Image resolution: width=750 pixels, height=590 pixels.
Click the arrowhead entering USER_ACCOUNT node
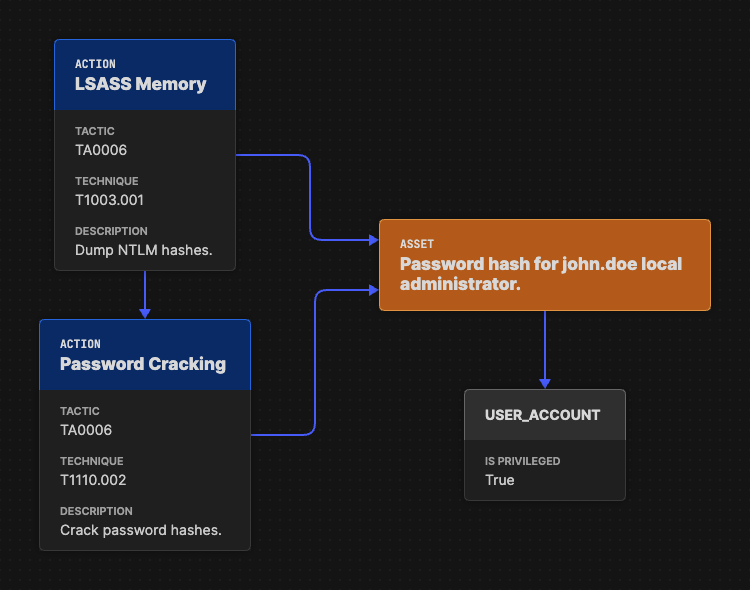pos(545,382)
